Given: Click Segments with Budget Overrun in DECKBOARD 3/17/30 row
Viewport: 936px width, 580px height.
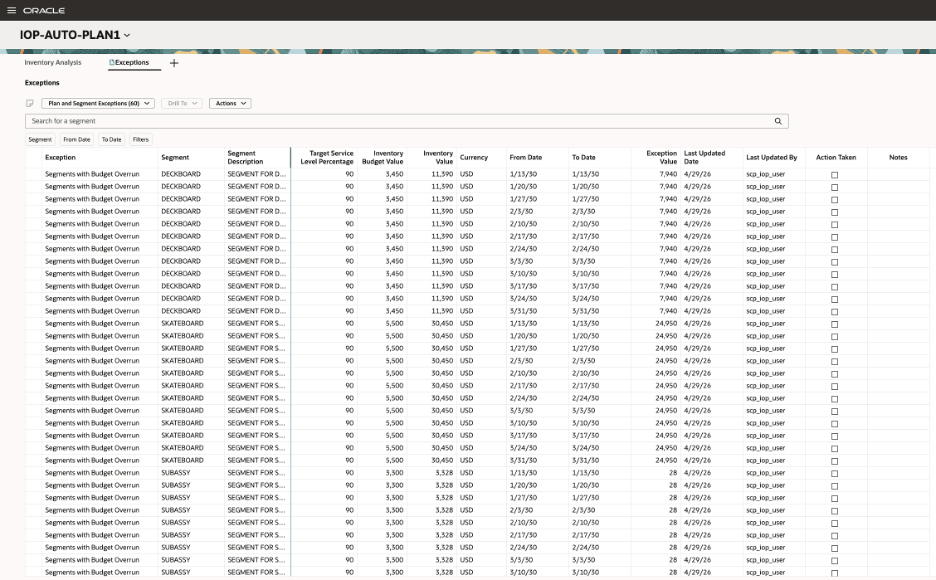Looking at the screenshot, I should point(92,286).
